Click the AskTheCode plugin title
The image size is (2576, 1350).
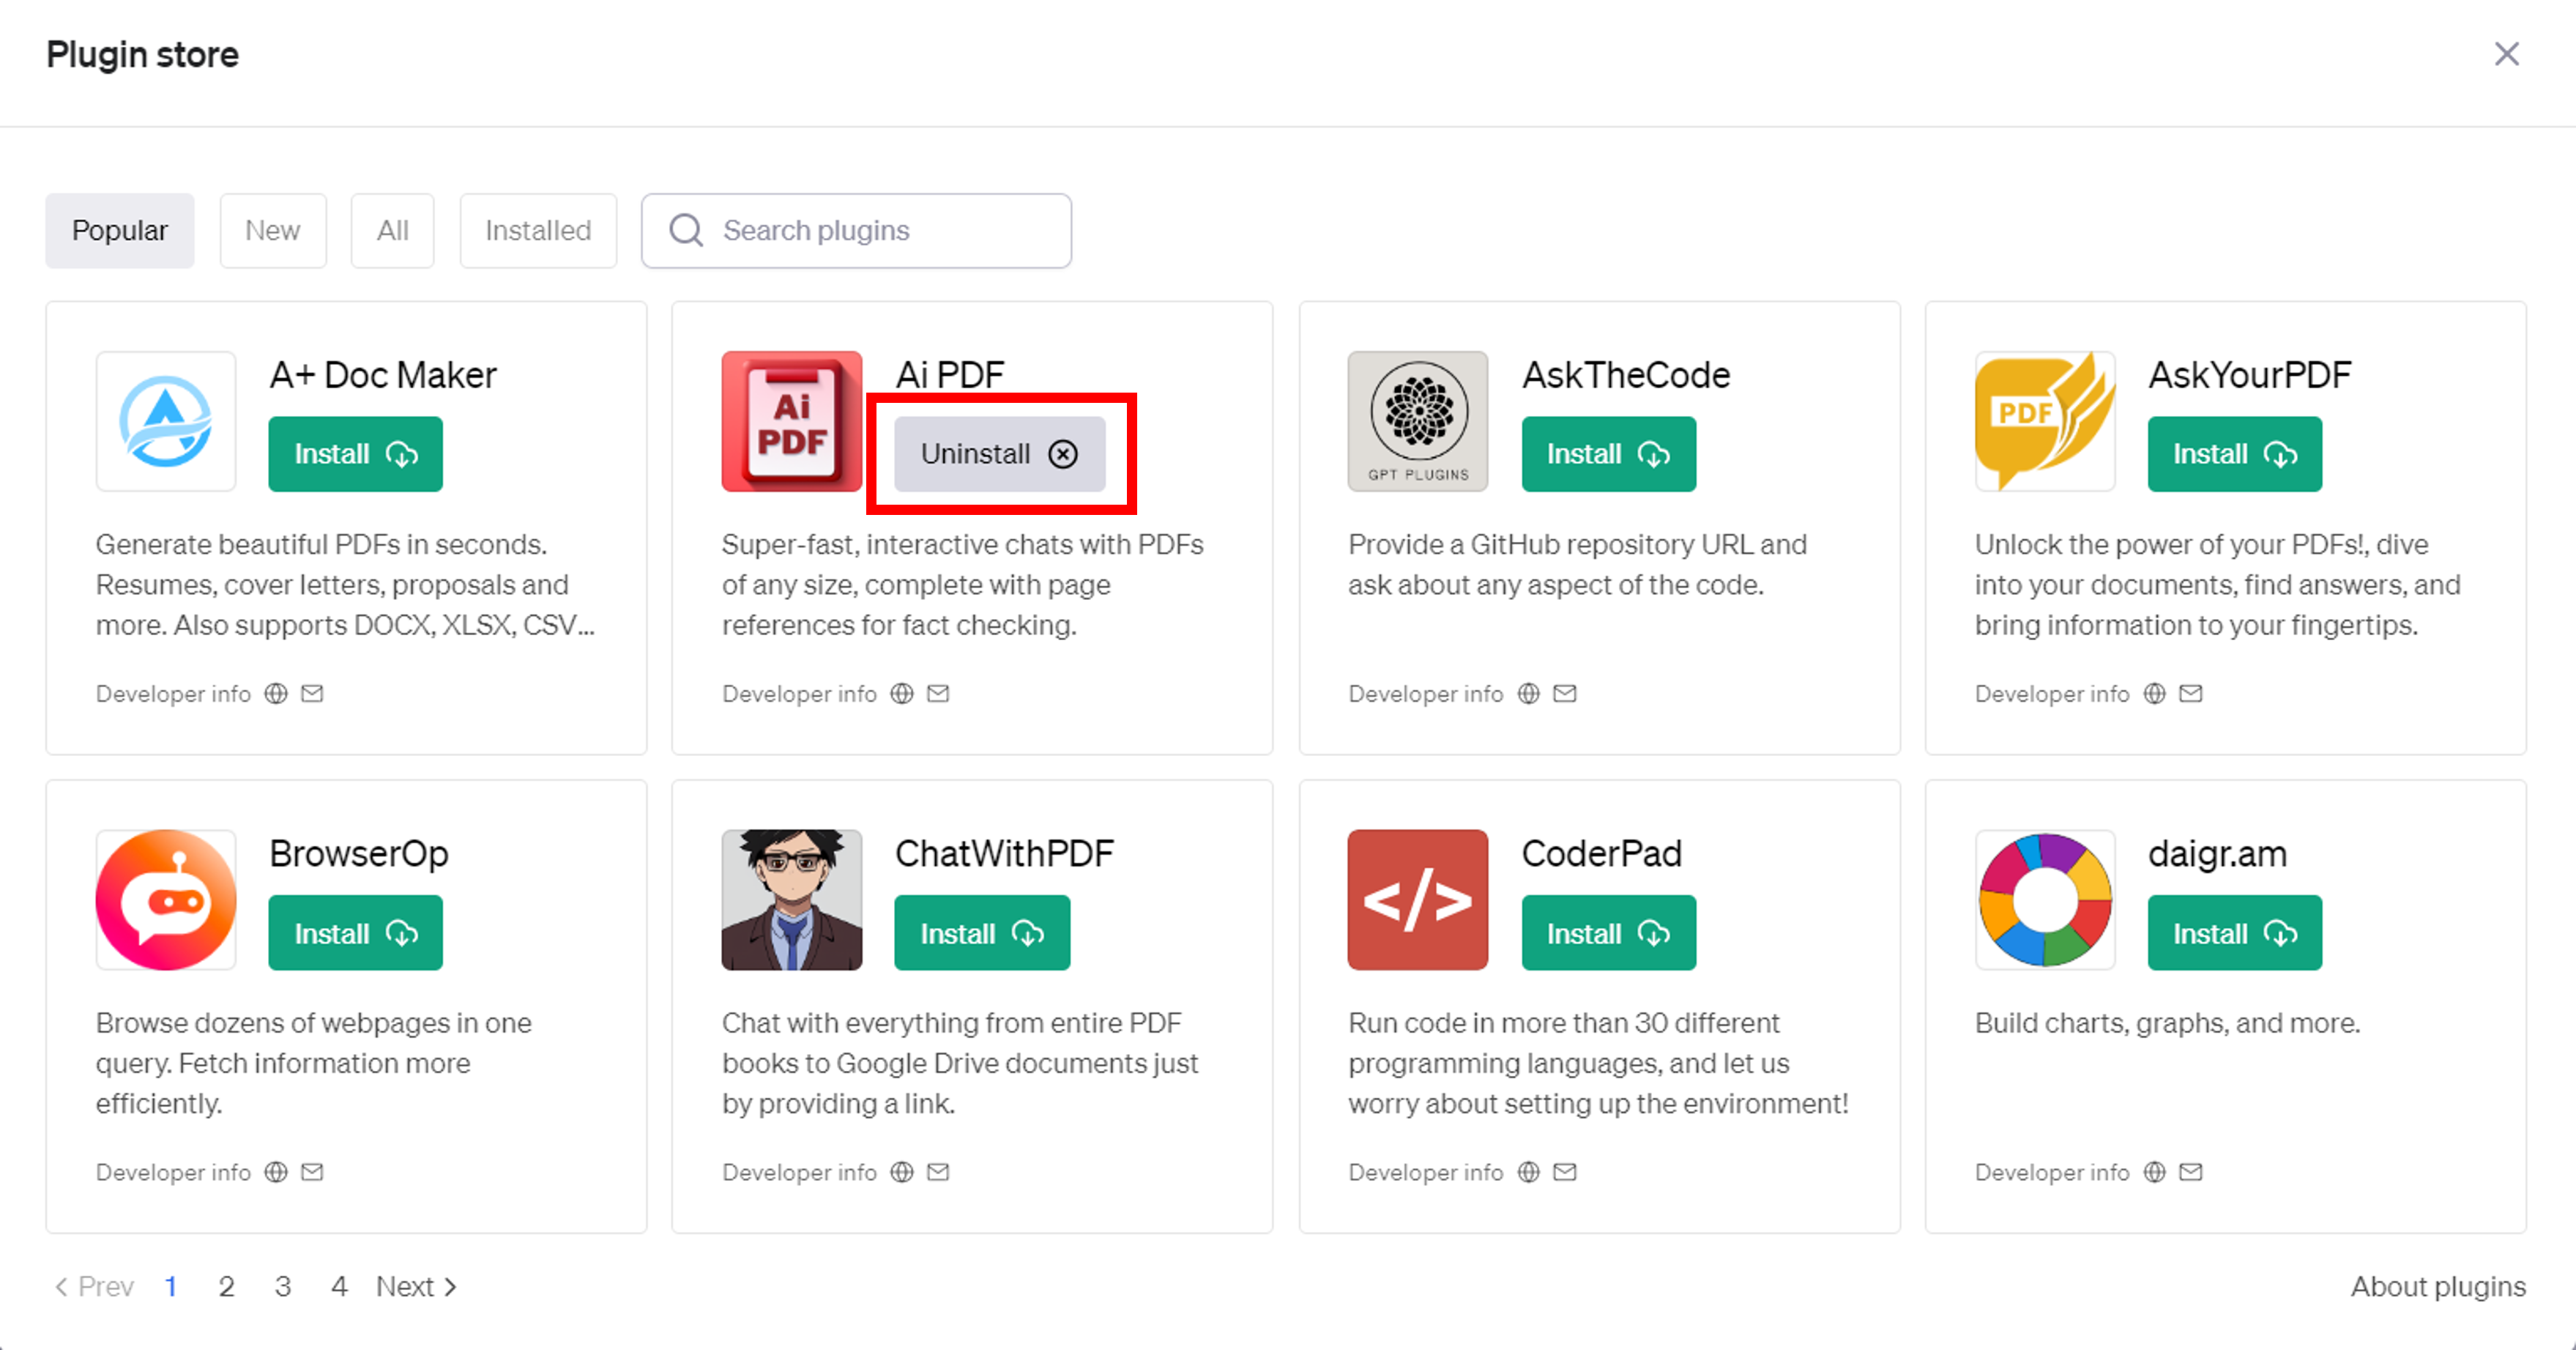click(x=1626, y=375)
